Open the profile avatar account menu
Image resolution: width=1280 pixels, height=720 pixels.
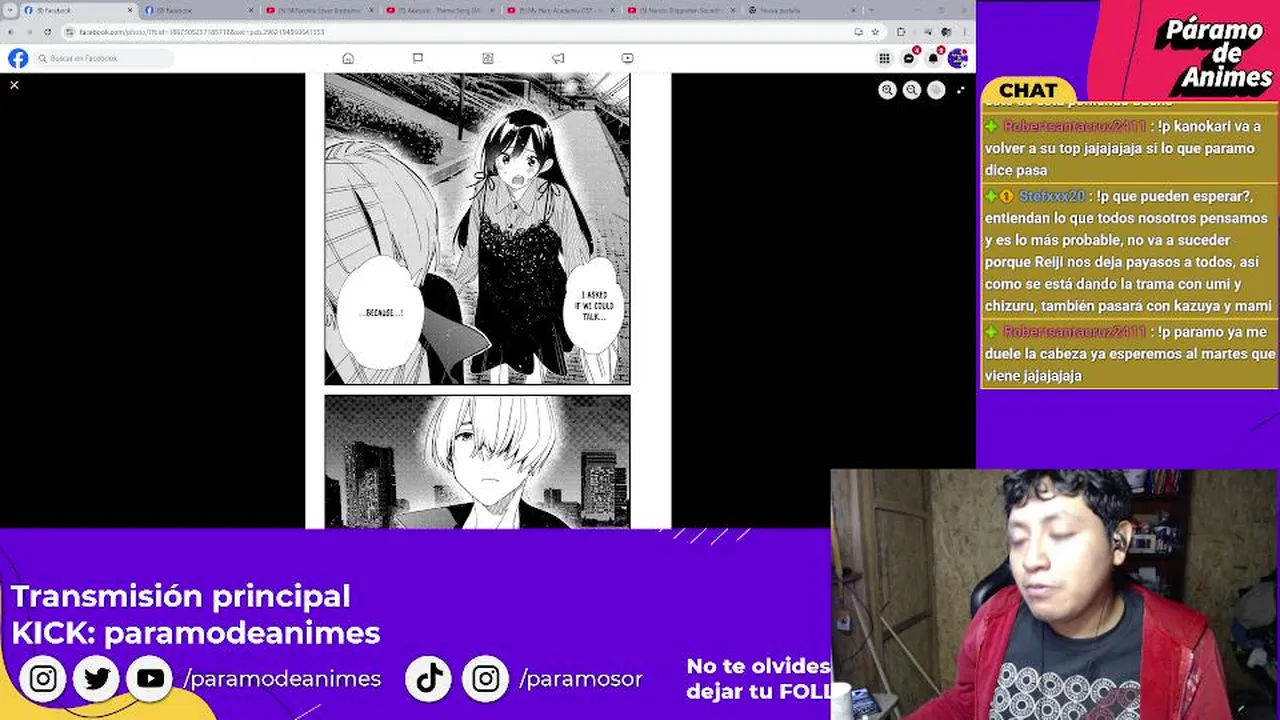[x=958, y=58]
